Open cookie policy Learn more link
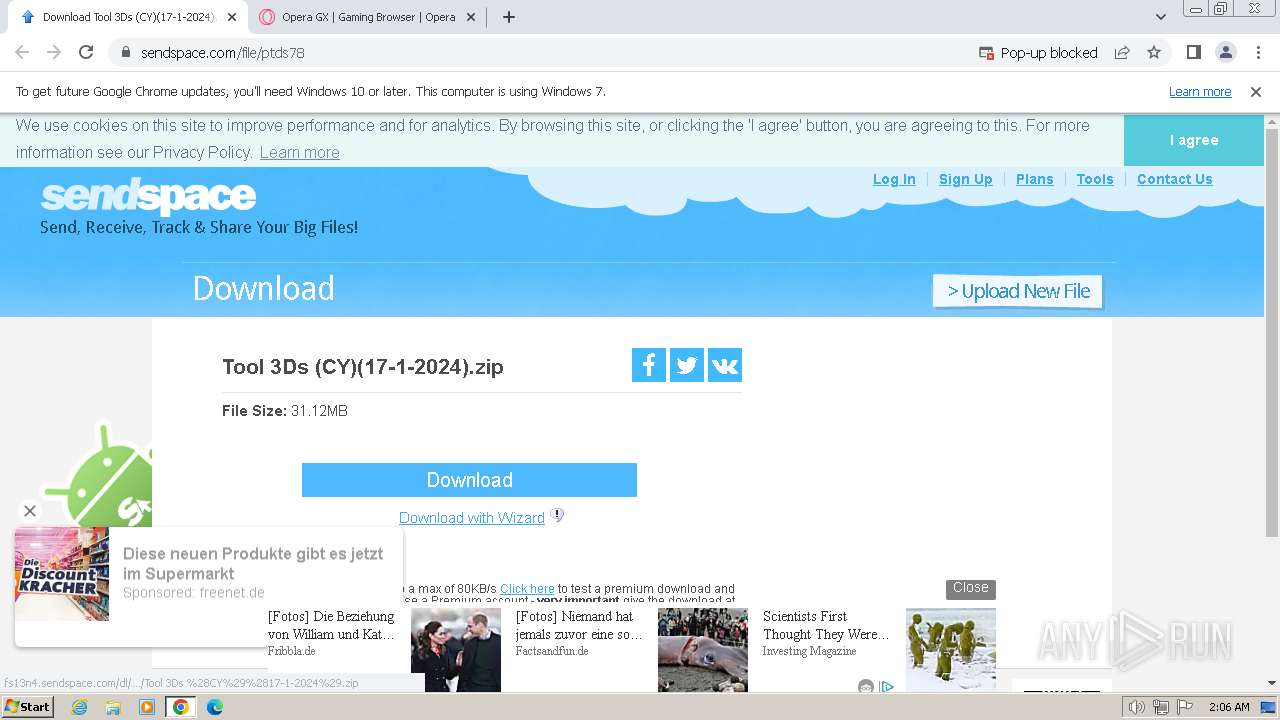This screenshot has width=1280, height=720. tap(299, 152)
